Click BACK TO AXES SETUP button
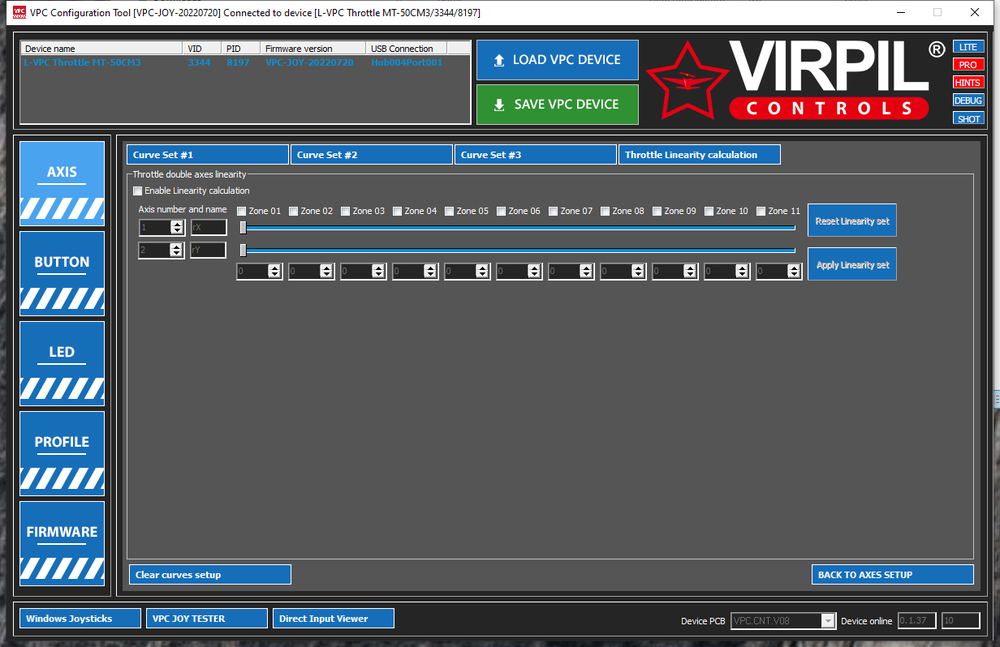The height and width of the screenshot is (647, 1000). tap(892, 575)
